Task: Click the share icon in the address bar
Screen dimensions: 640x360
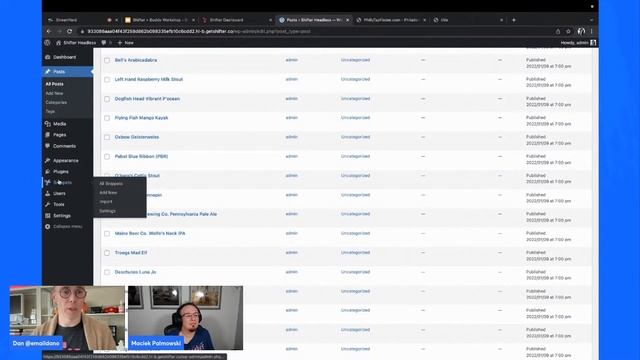Action: 558,31
